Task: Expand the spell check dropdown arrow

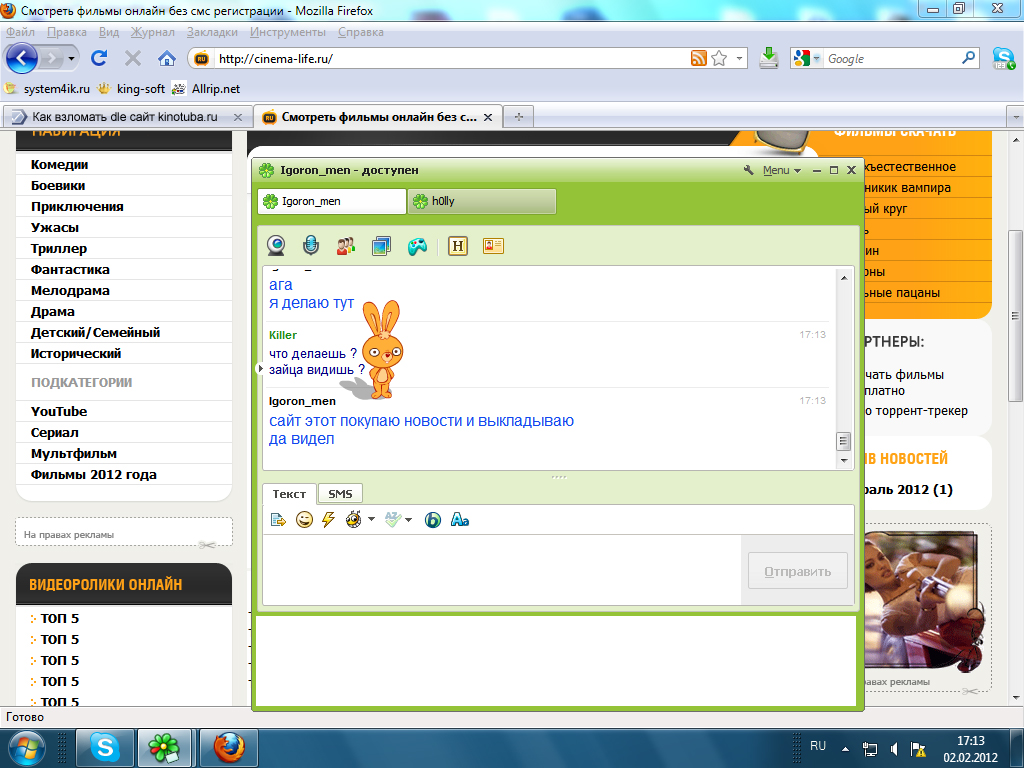Action: pos(409,520)
